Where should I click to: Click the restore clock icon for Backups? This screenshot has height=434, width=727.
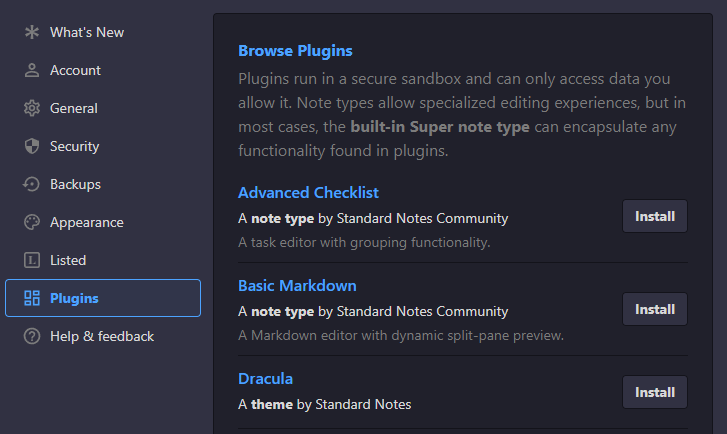(32, 184)
